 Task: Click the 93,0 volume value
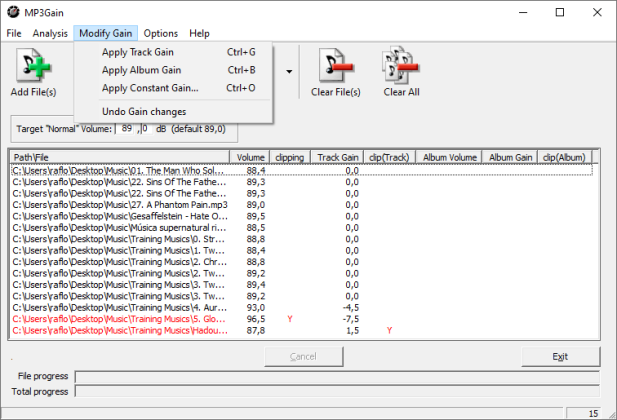[256, 307]
